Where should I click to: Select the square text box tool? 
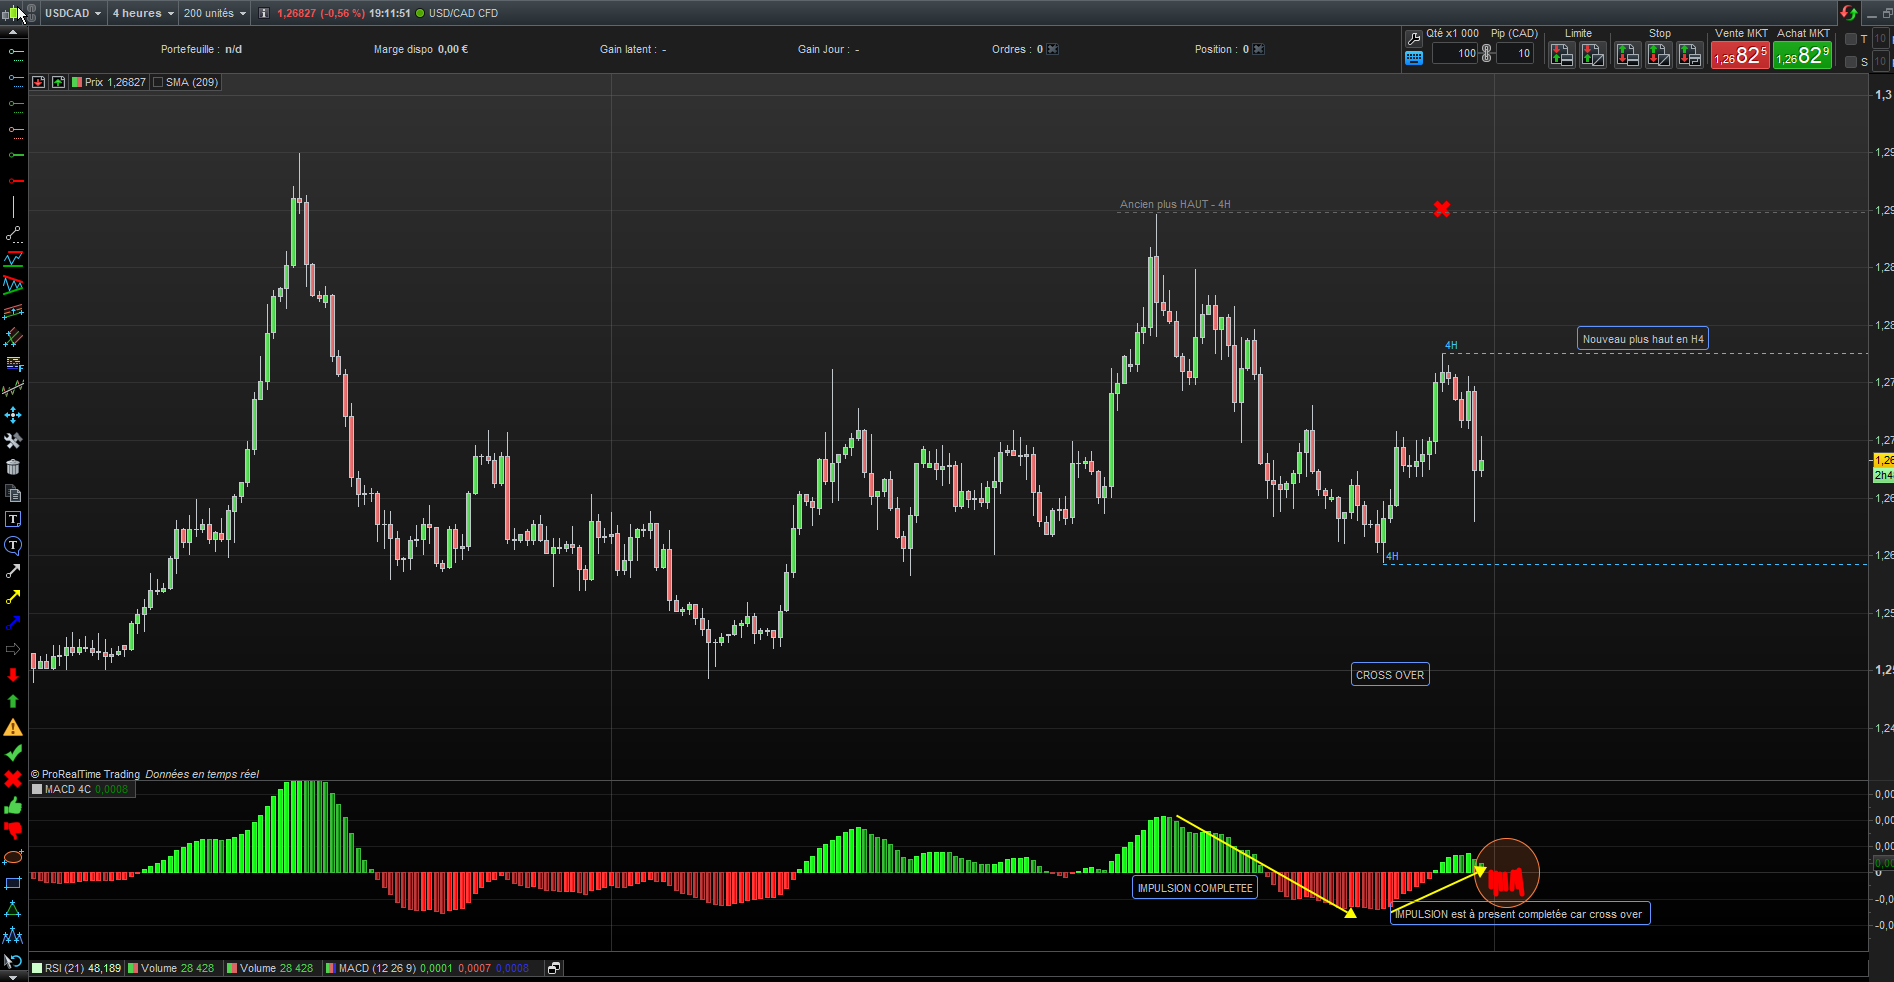point(13,519)
